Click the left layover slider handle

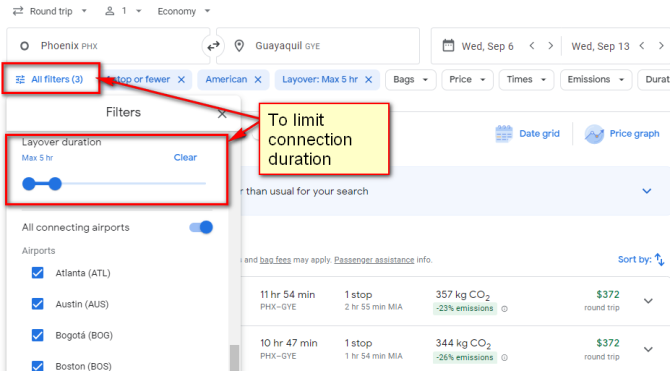coord(29,184)
